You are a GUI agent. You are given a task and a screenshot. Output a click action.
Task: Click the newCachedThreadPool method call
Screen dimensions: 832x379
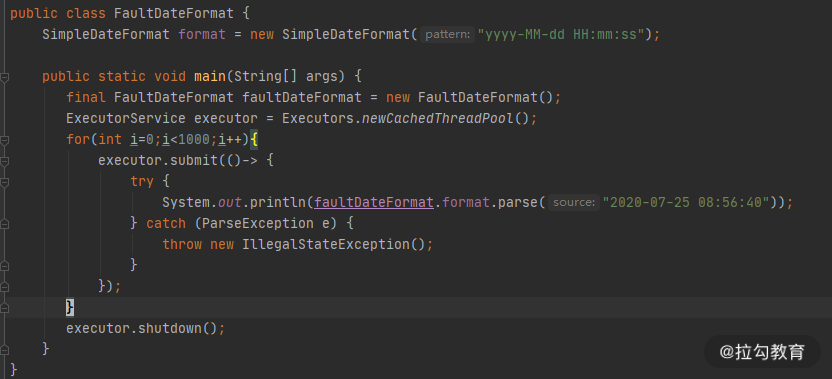(437, 118)
